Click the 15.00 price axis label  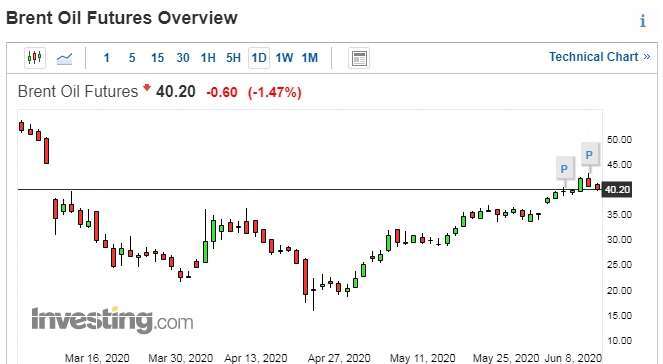tap(619, 316)
